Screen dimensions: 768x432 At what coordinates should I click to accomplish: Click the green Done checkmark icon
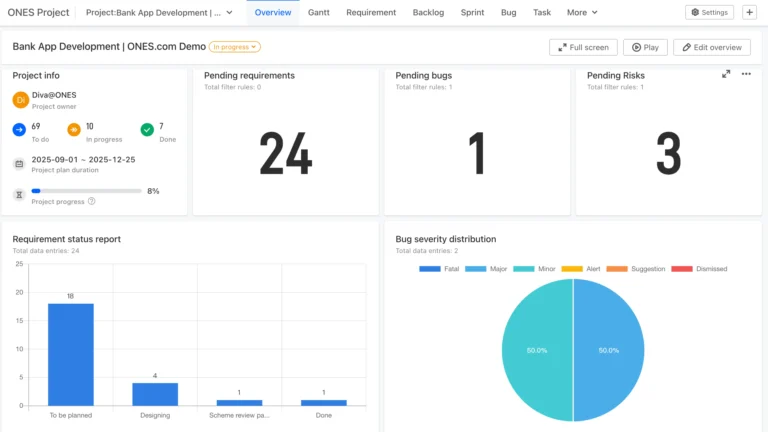tap(147, 129)
